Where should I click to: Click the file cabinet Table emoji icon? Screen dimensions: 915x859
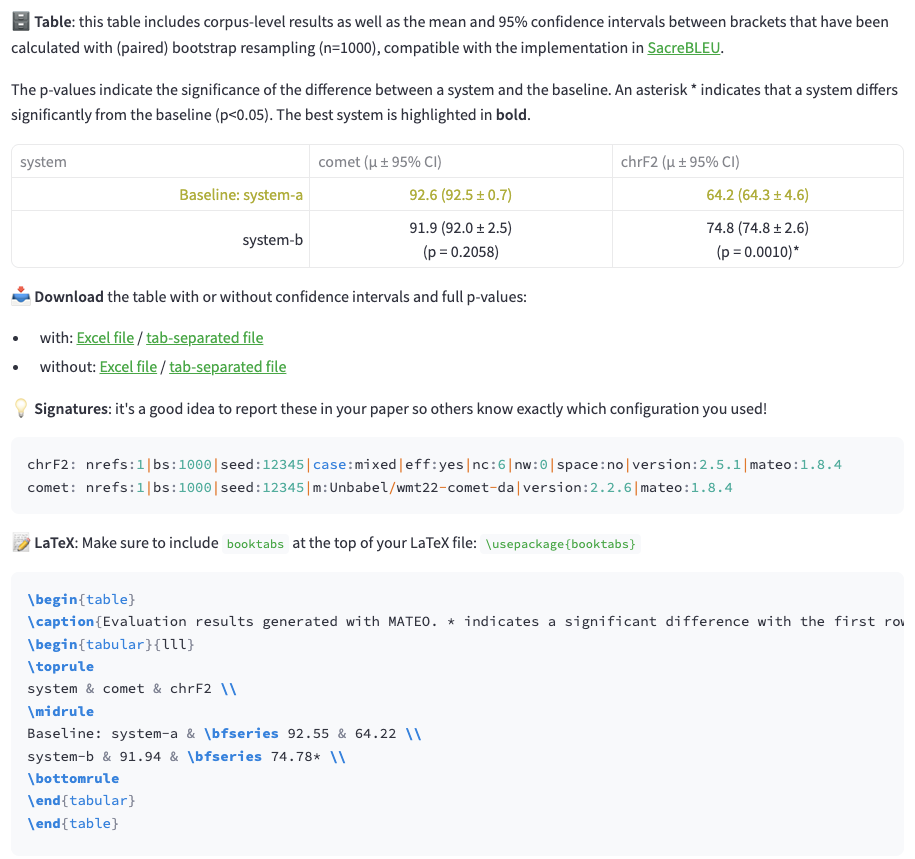20,22
